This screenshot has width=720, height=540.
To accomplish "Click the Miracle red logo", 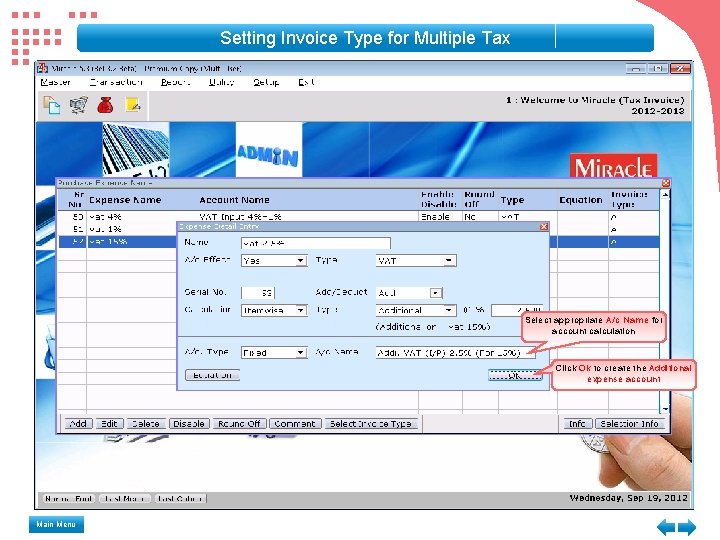I will pos(613,166).
